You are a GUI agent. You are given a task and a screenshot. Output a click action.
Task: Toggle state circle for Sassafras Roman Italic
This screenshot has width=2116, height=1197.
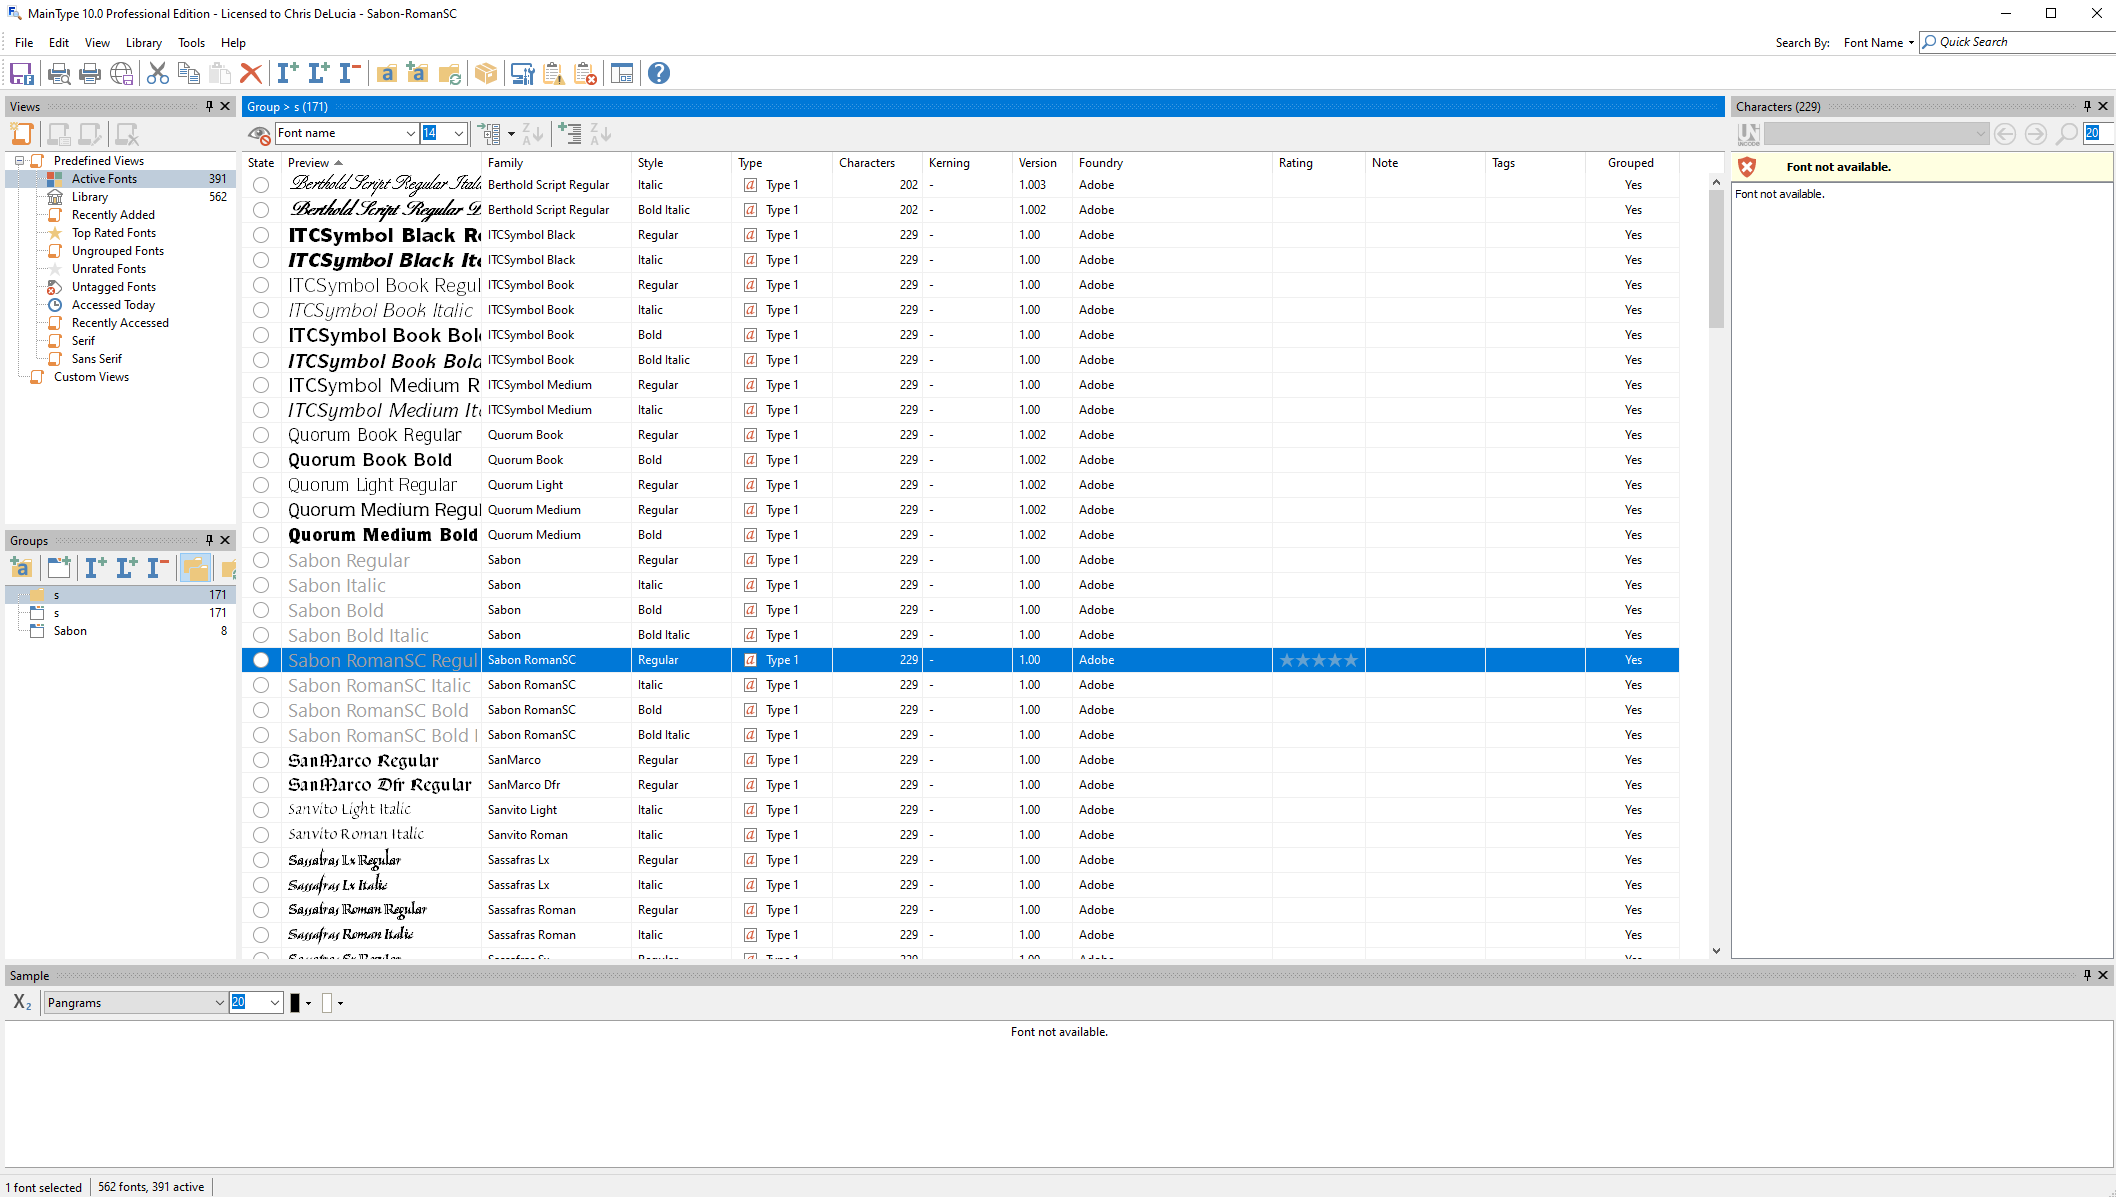click(261, 935)
